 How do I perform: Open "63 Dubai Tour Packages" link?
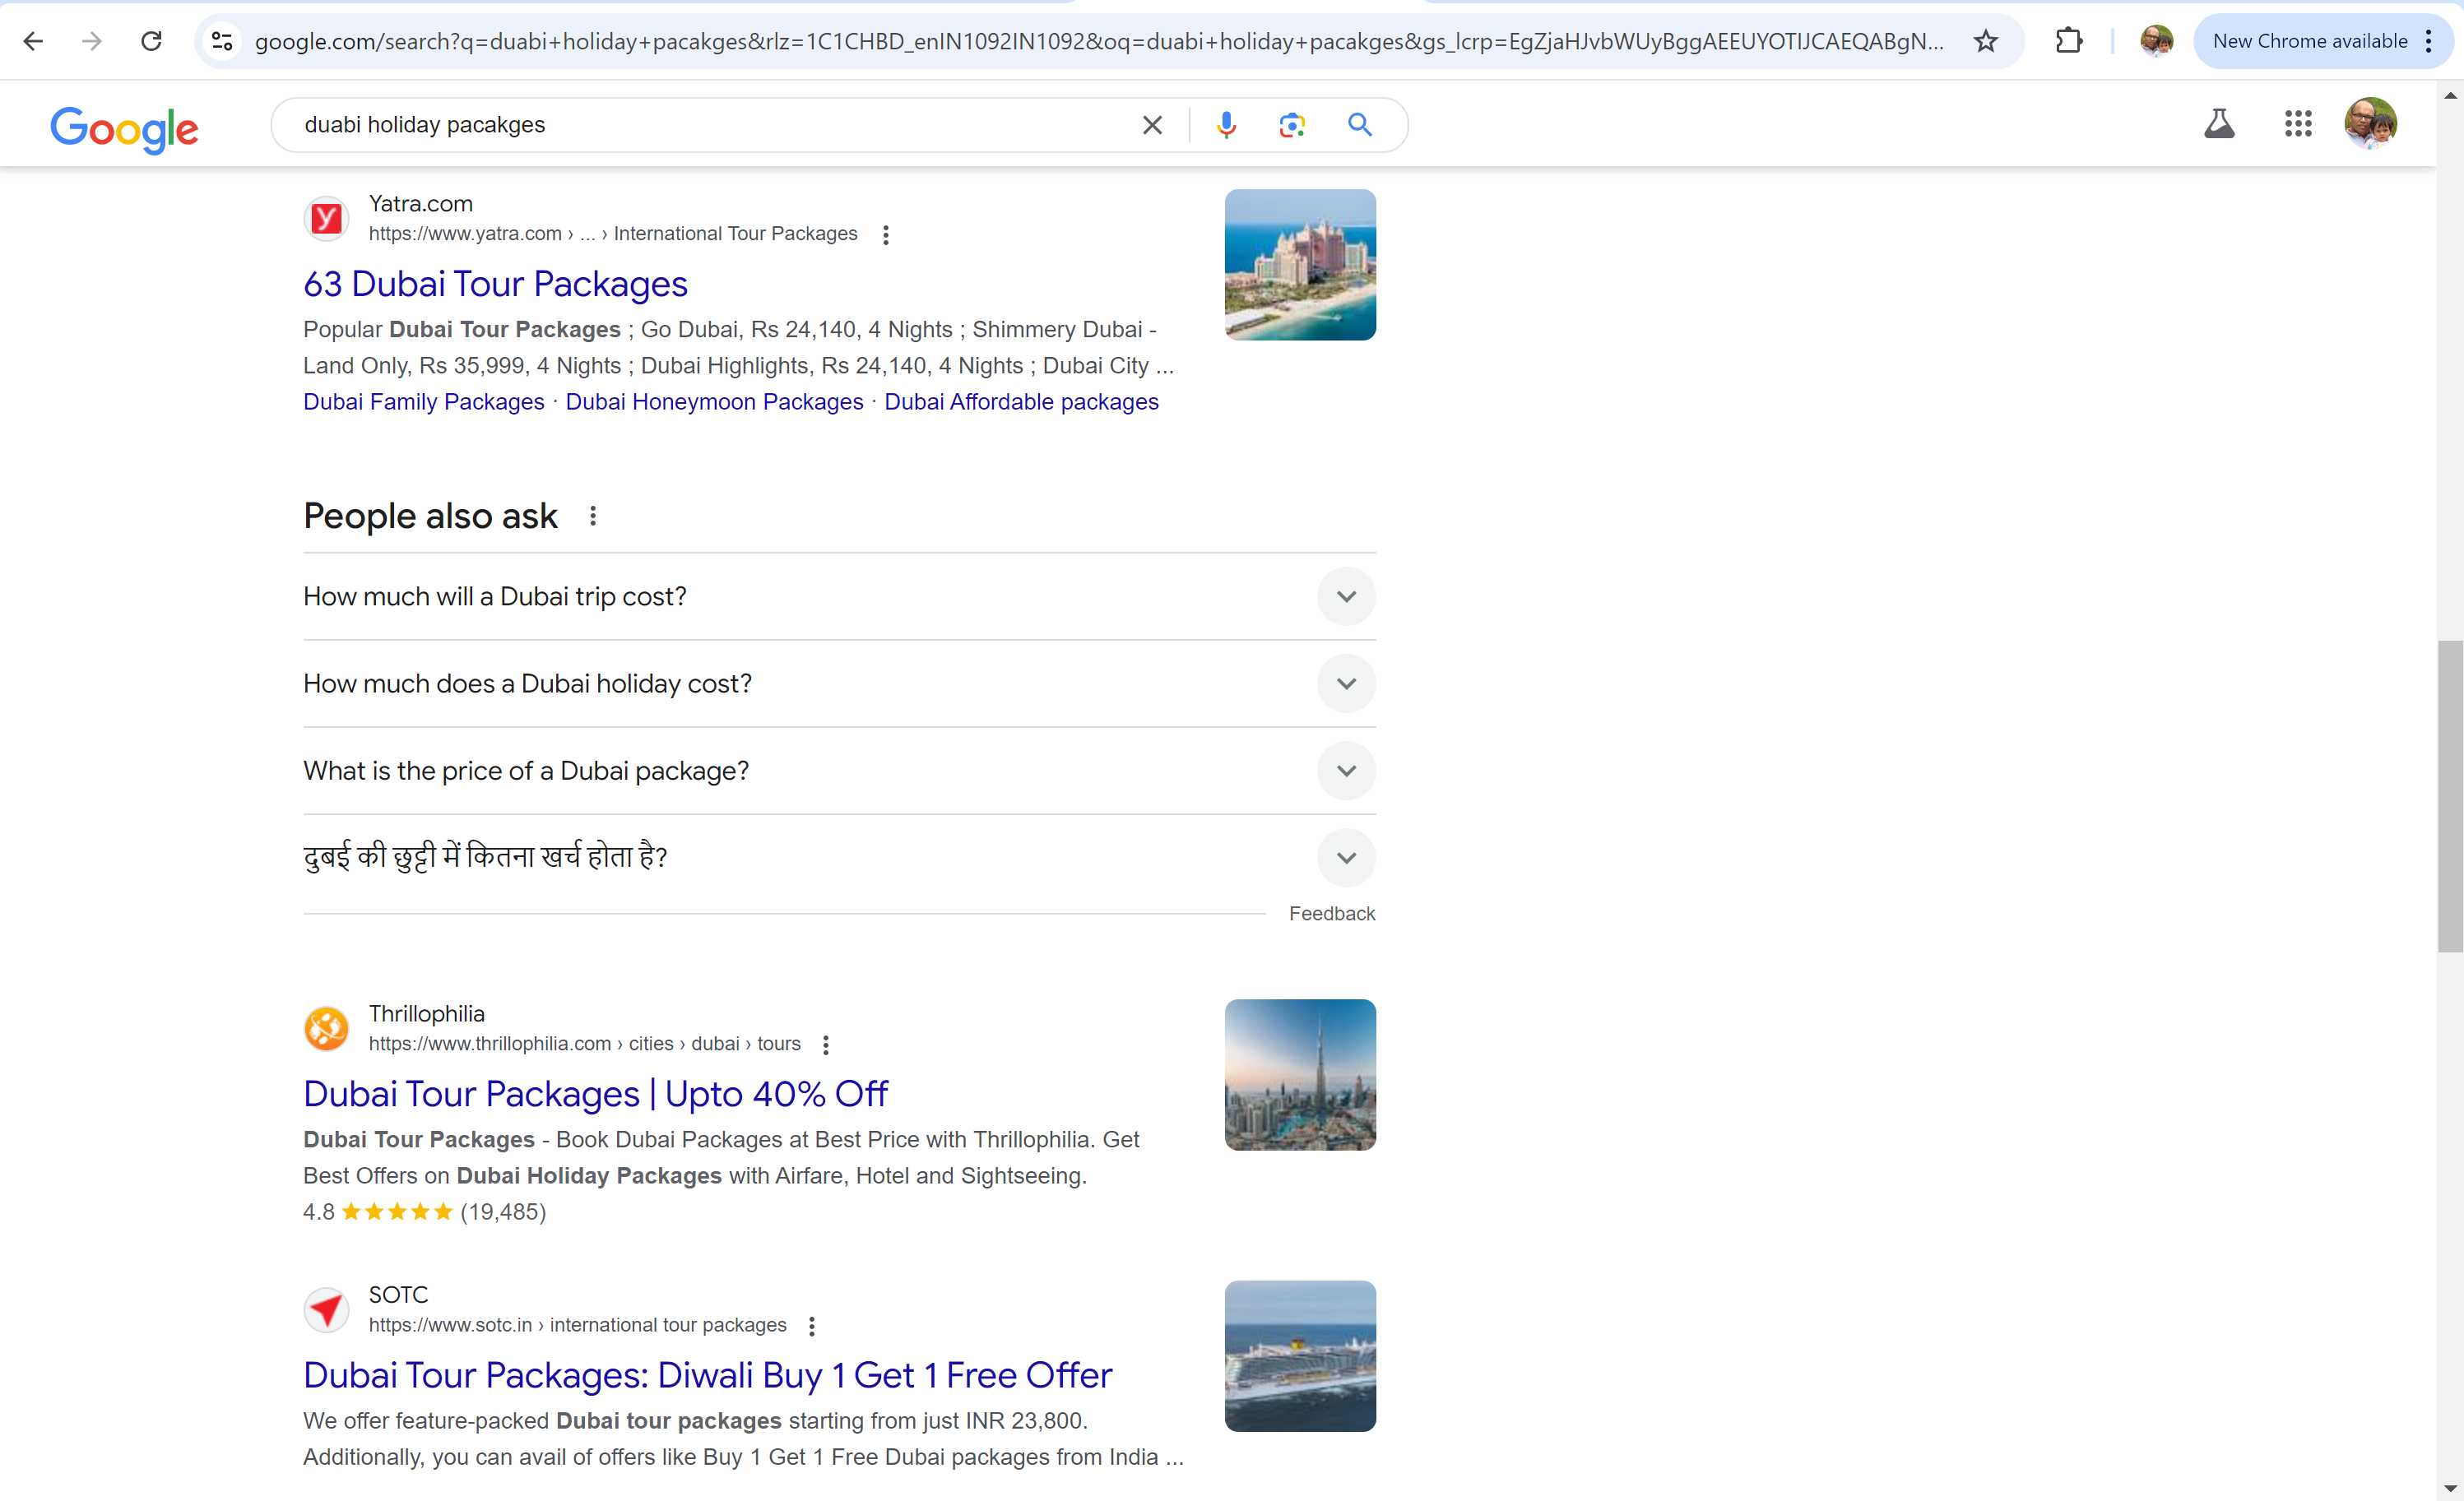495,284
